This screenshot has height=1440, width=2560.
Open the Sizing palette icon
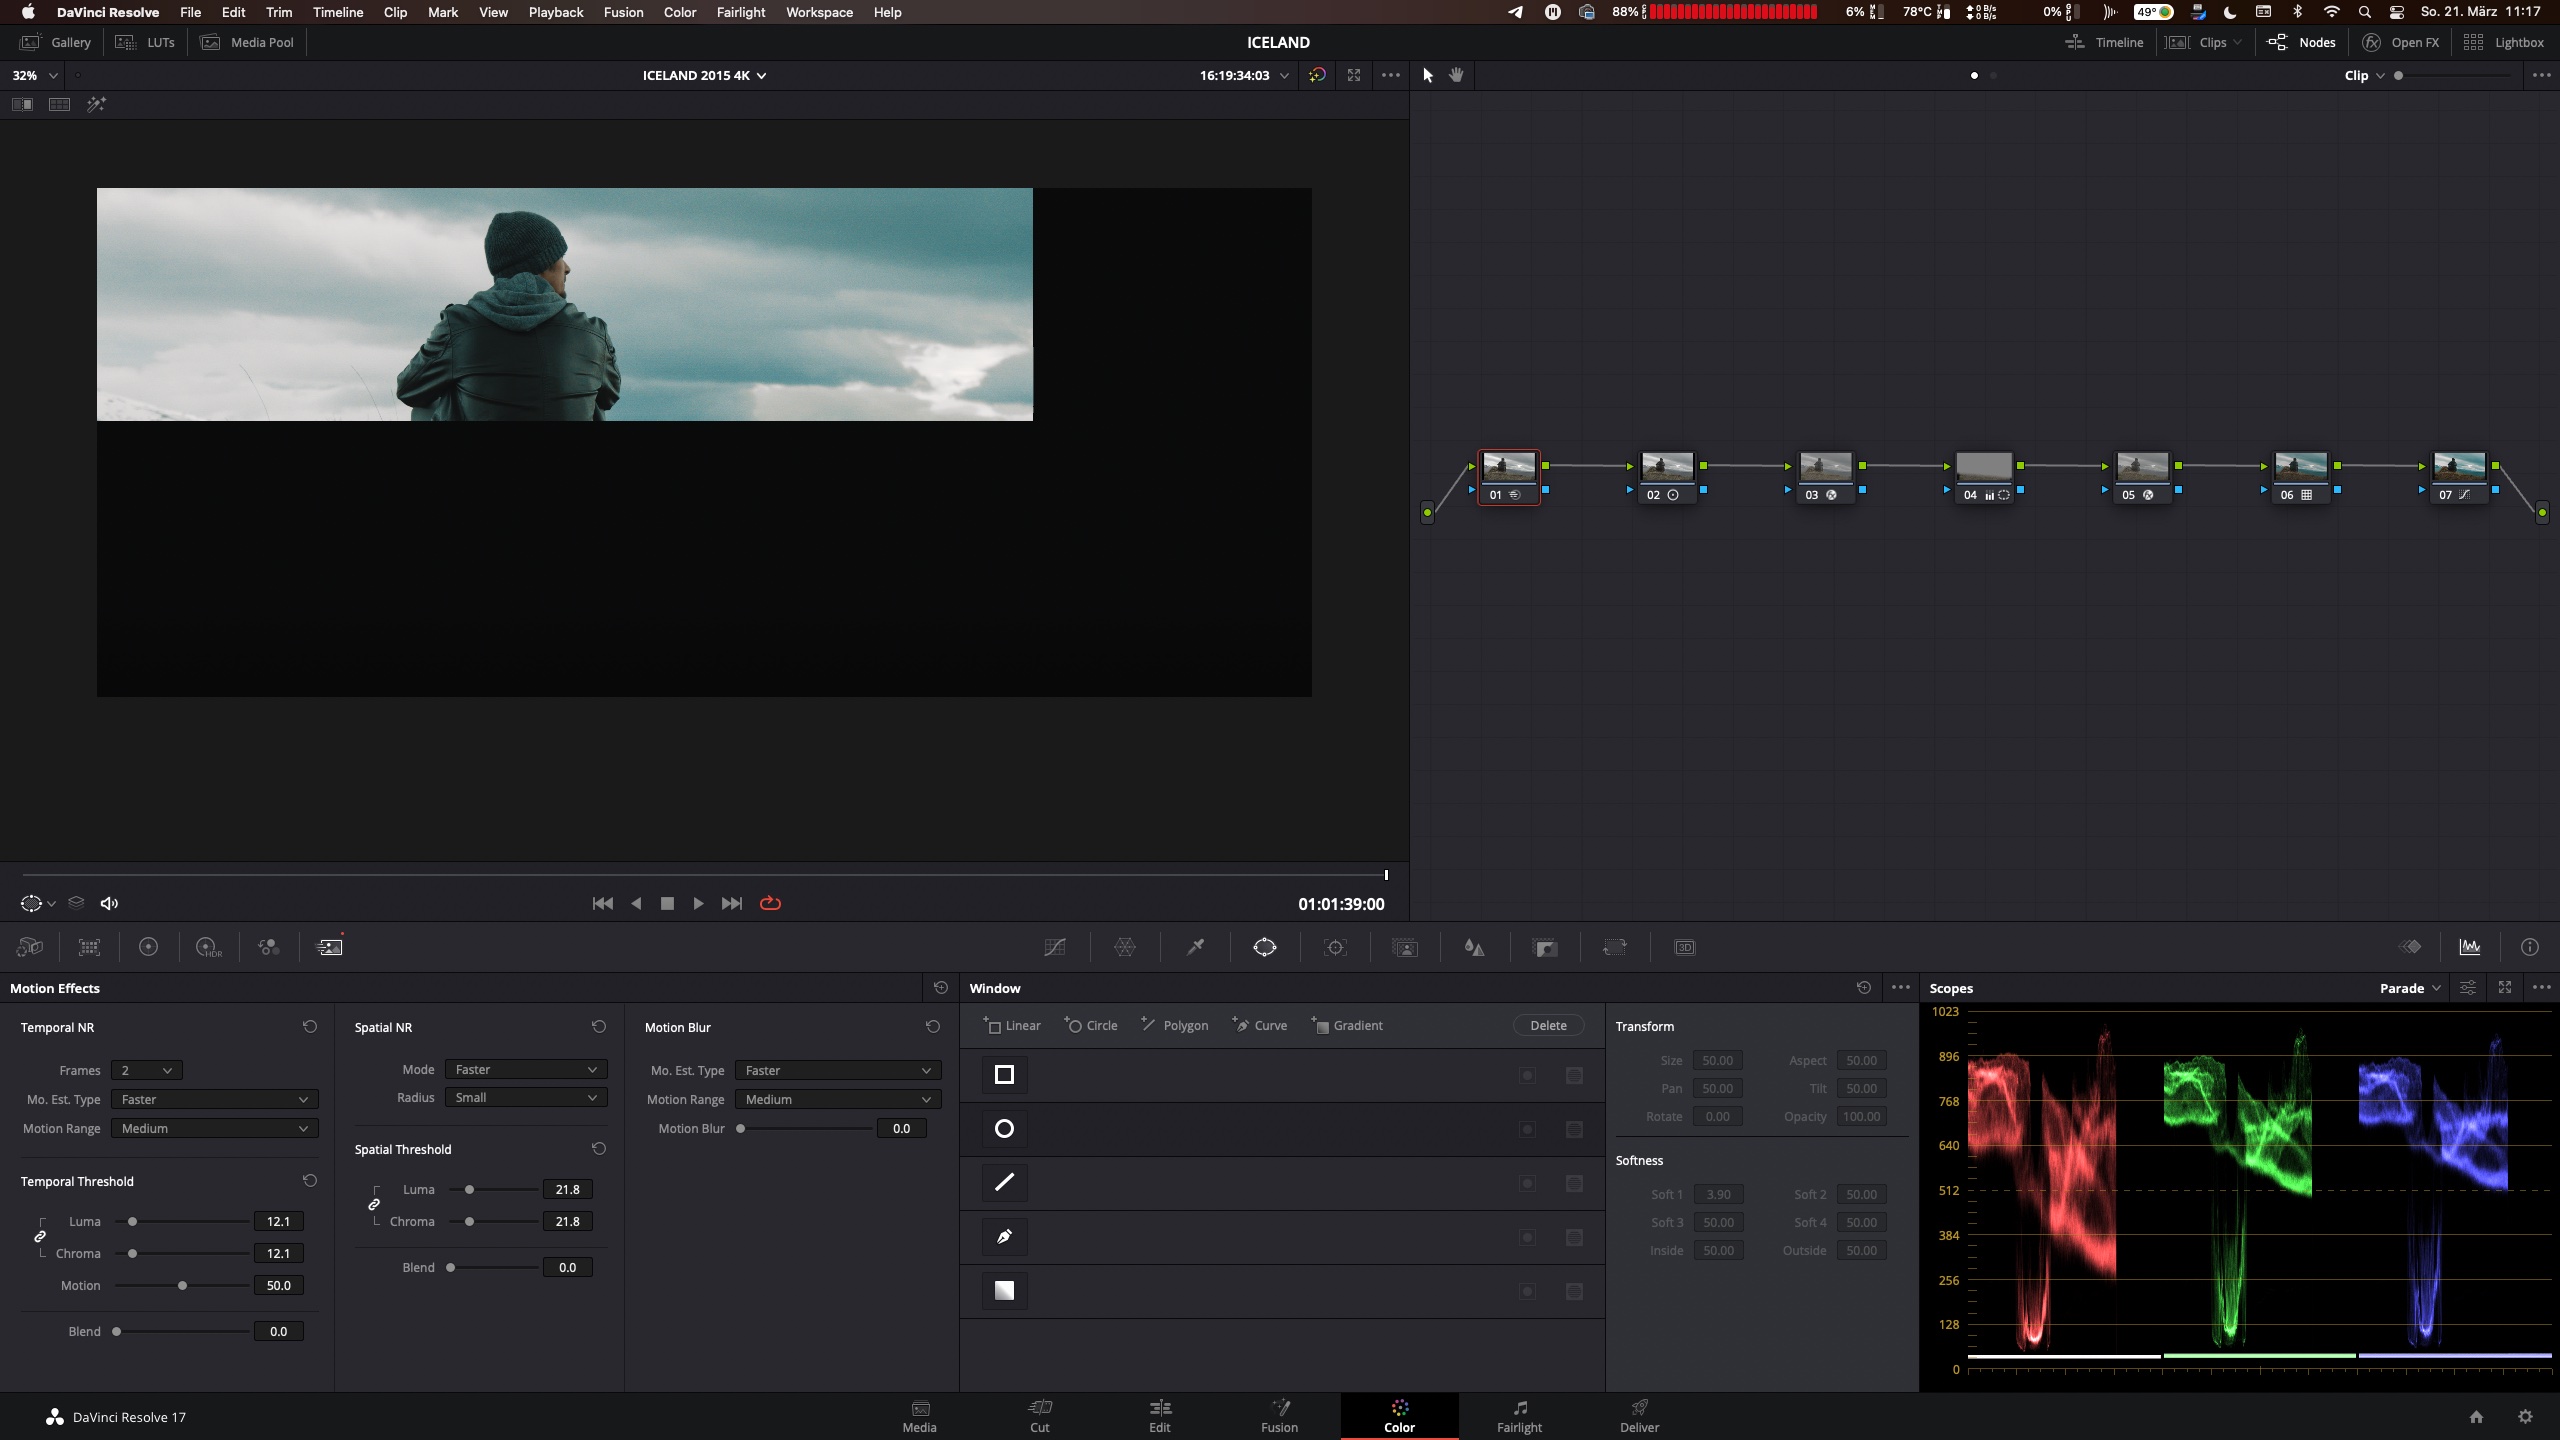[1615, 947]
